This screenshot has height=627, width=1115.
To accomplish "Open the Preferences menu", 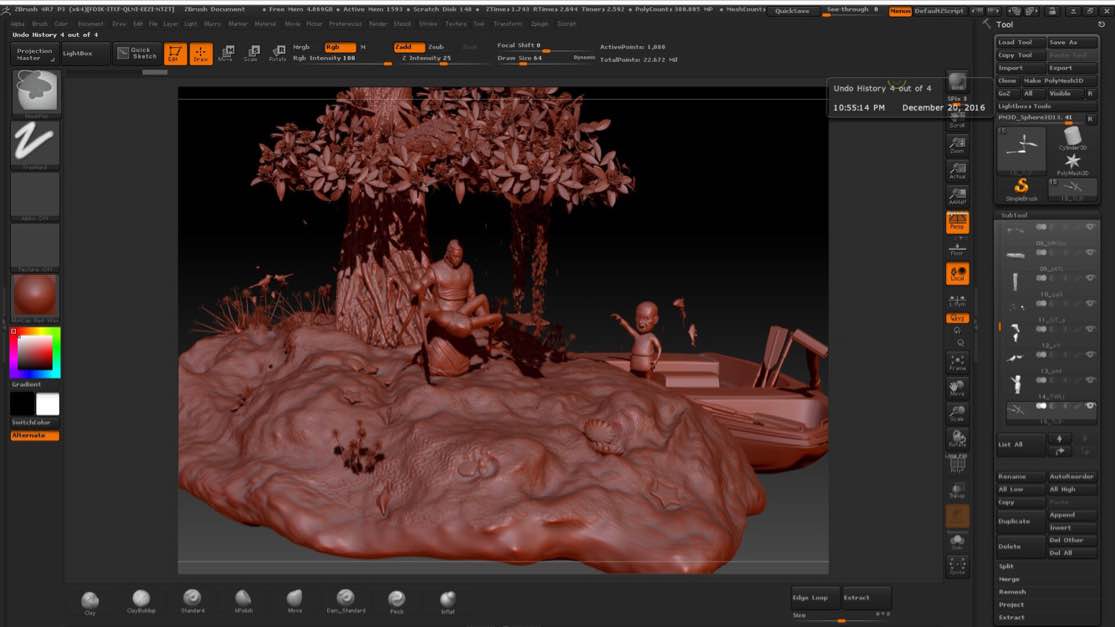I will (346, 23).
